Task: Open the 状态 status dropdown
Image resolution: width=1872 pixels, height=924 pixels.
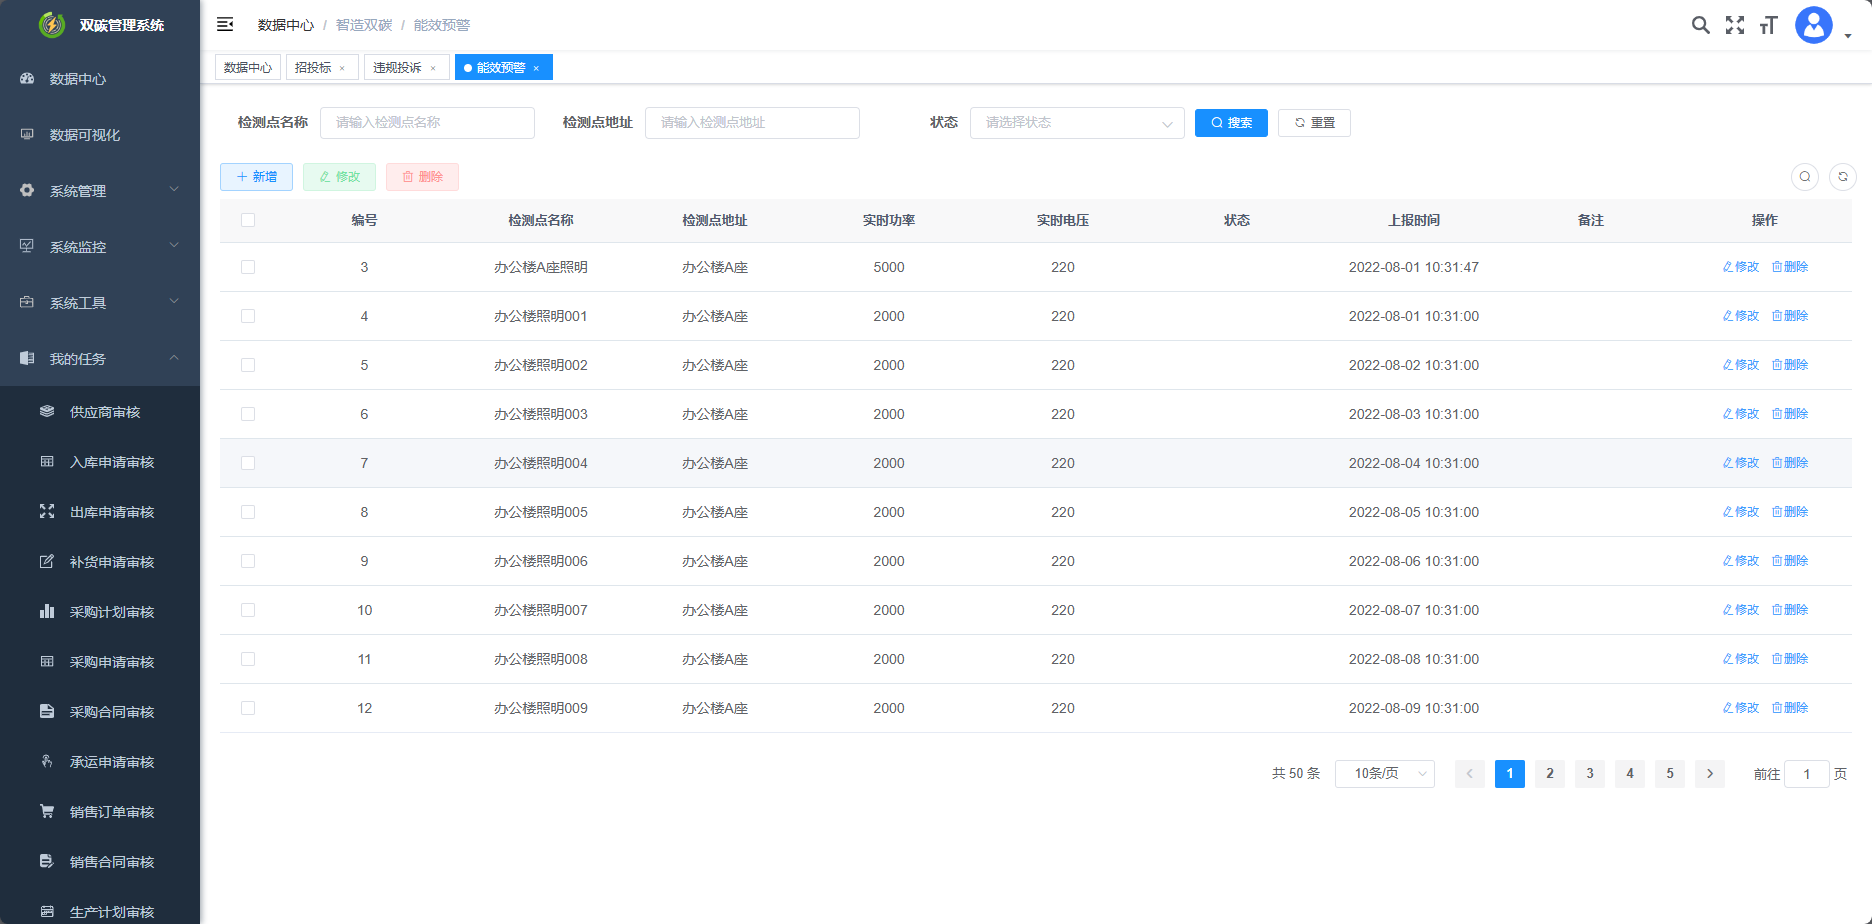Action: (1077, 123)
